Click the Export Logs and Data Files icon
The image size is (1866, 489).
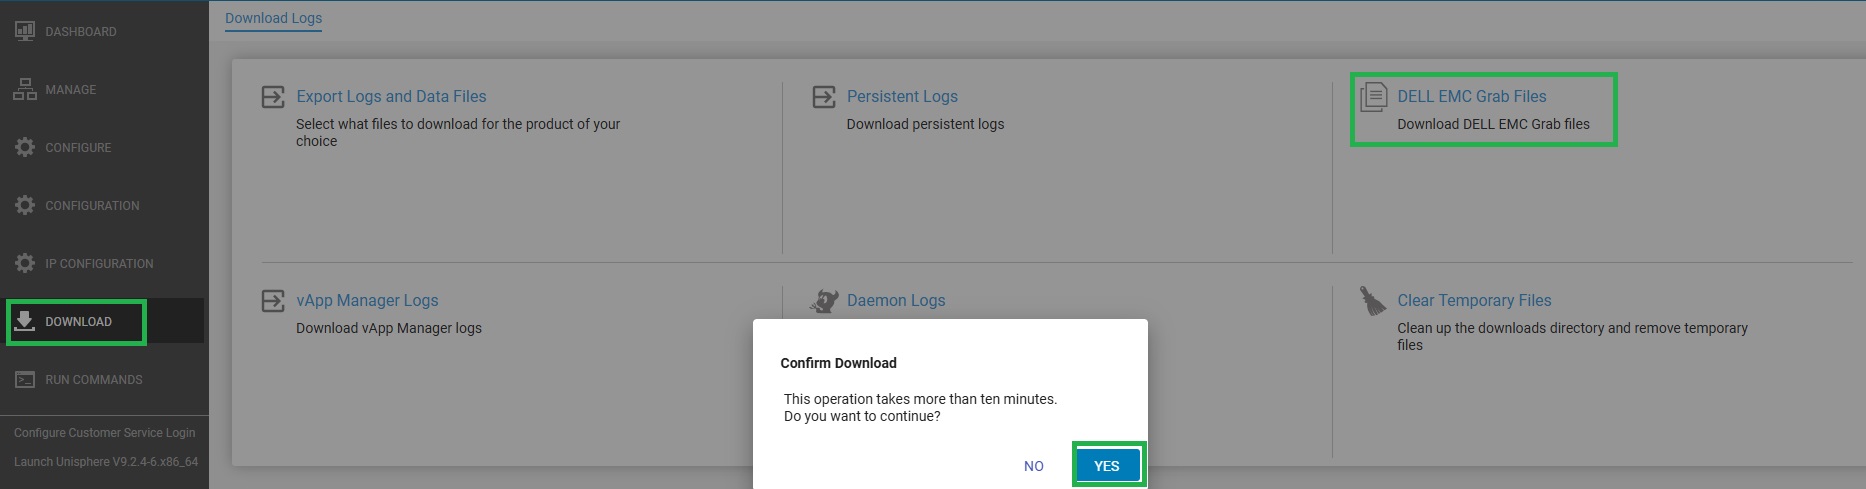tap(273, 97)
